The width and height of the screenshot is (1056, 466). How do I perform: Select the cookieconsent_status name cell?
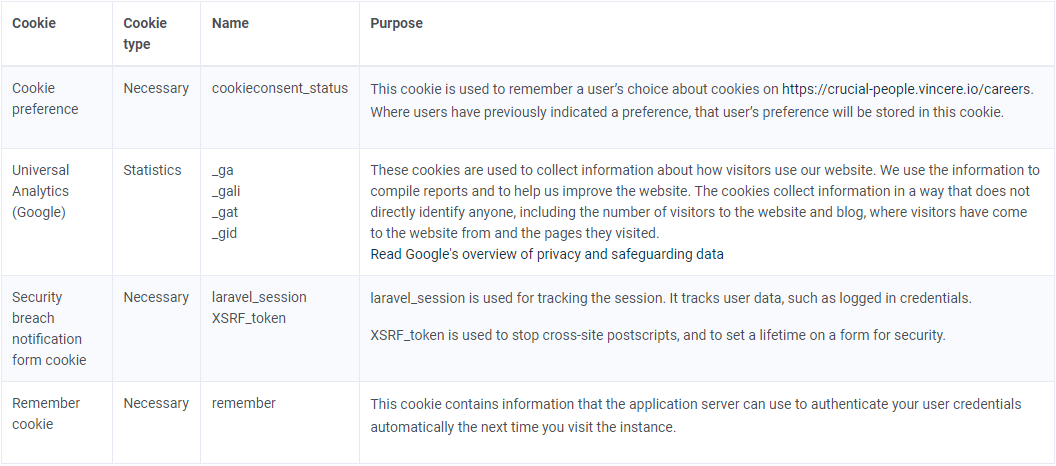(280, 88)
